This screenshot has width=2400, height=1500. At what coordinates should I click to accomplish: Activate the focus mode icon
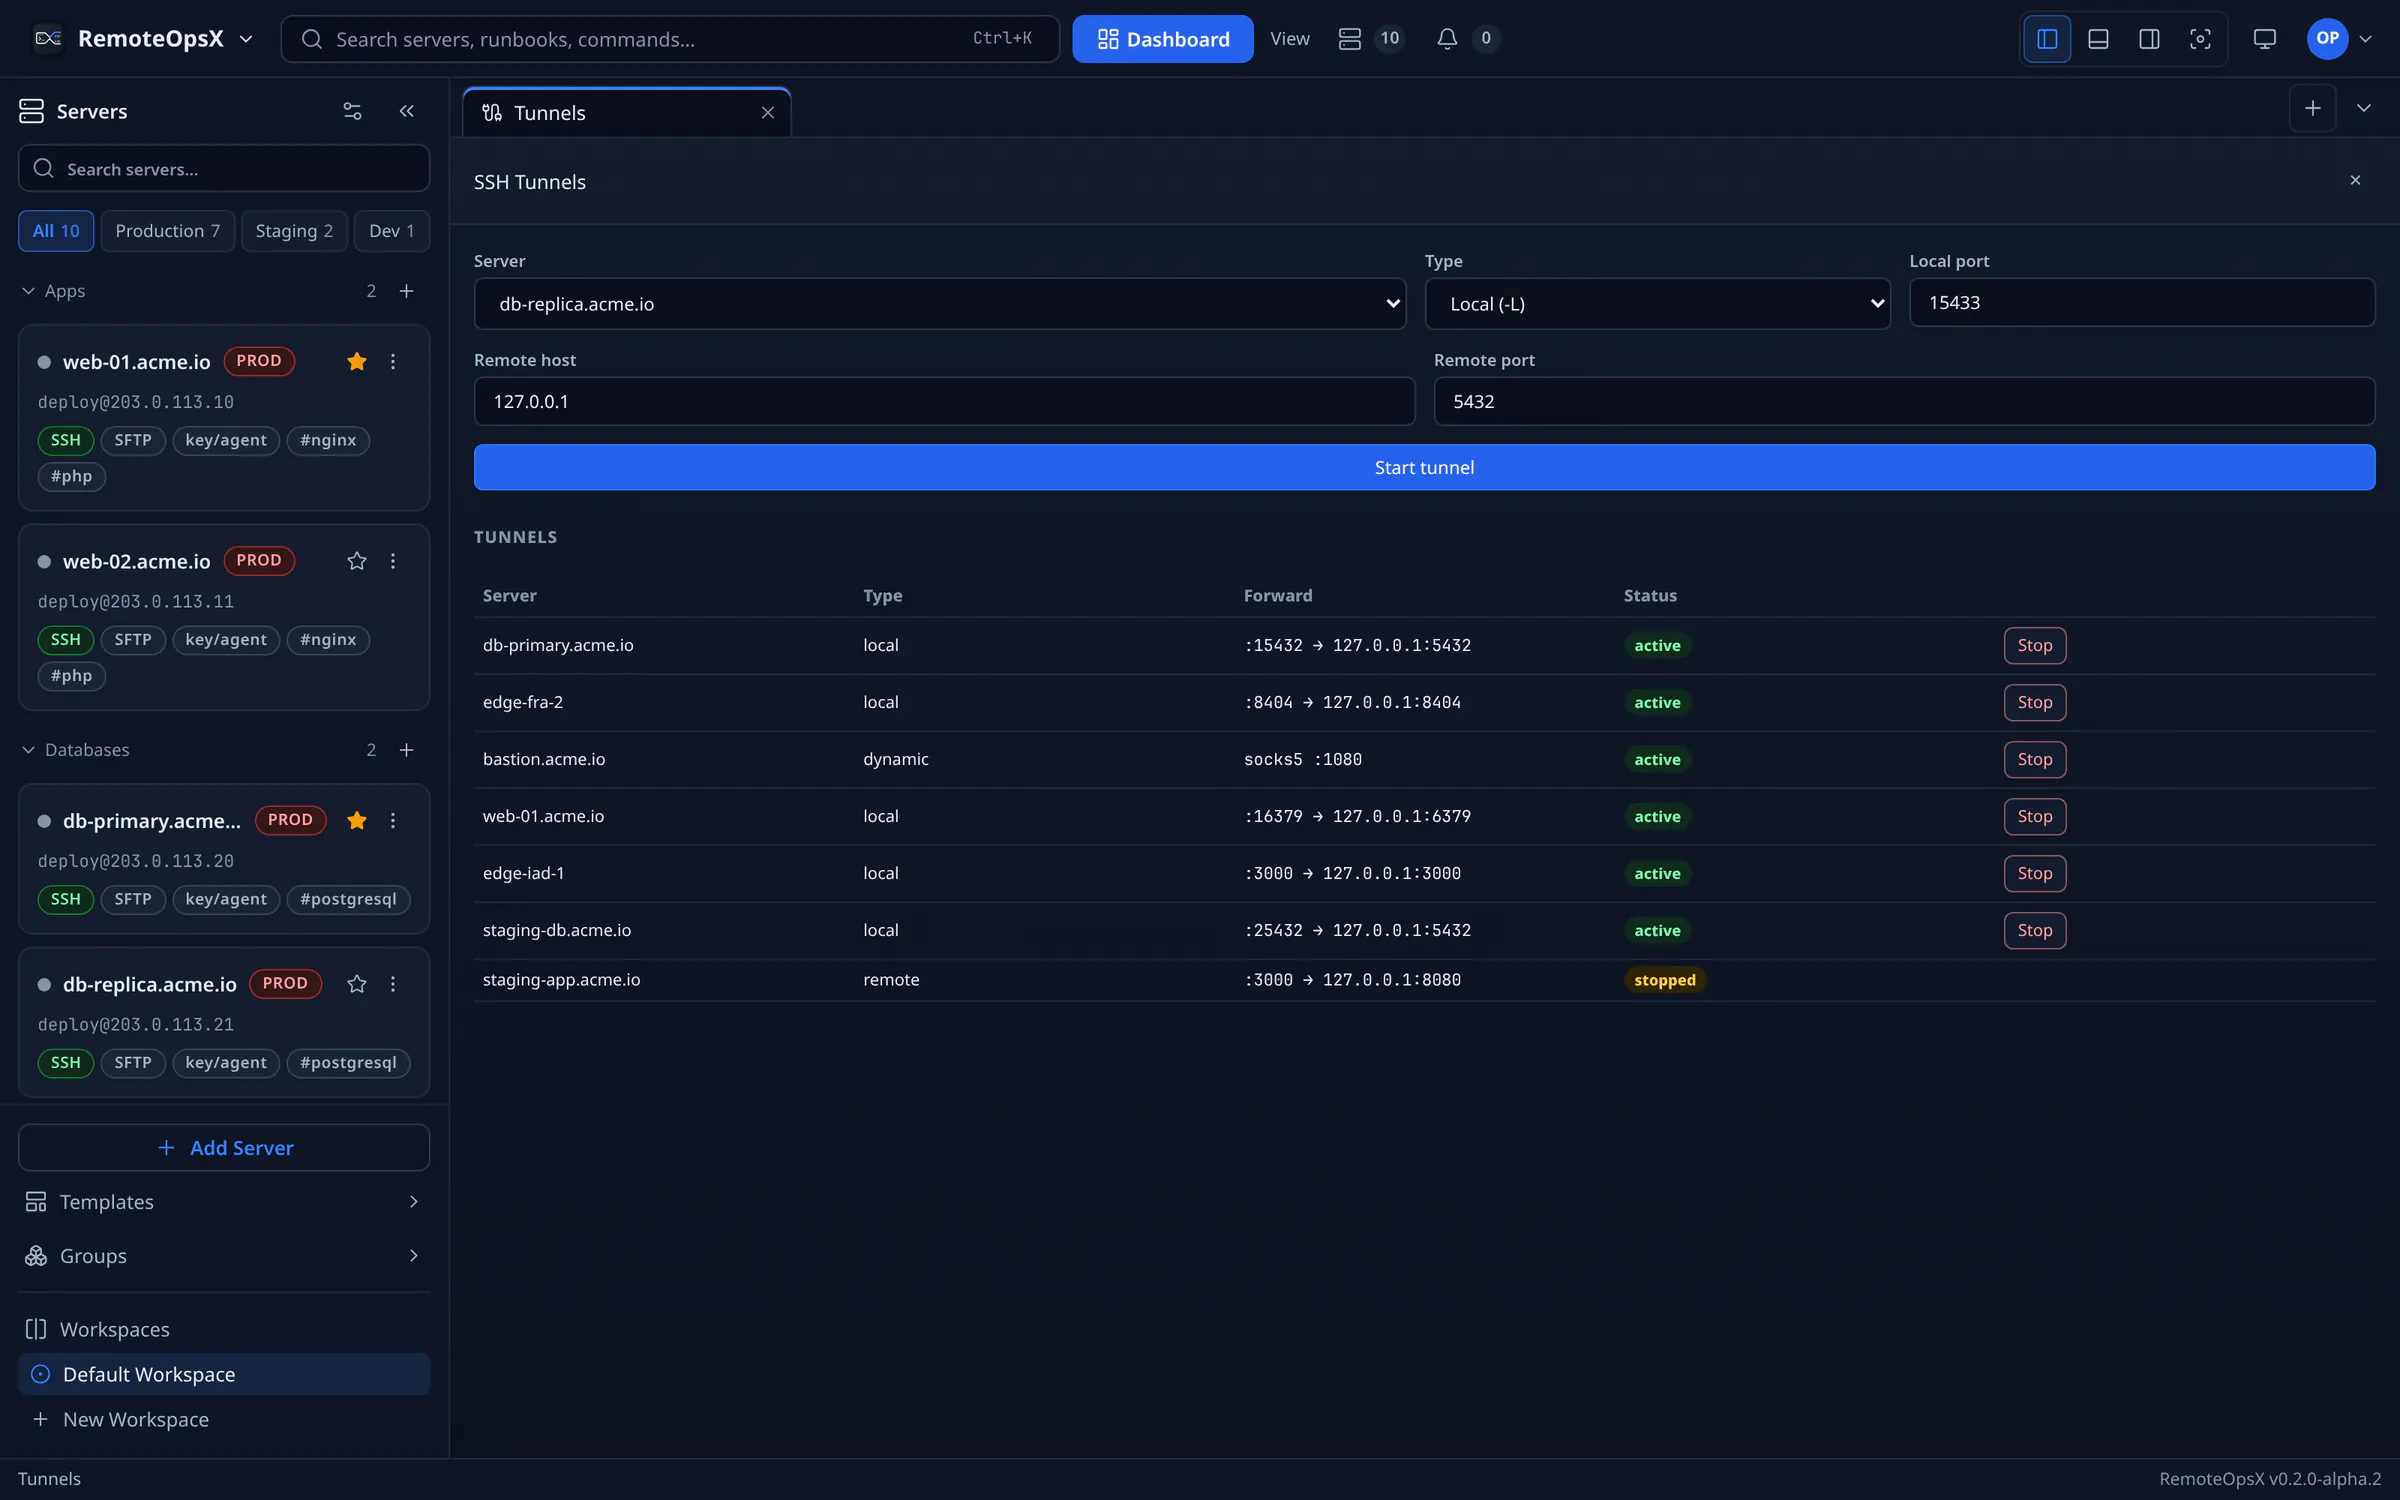coord(2200,39)
